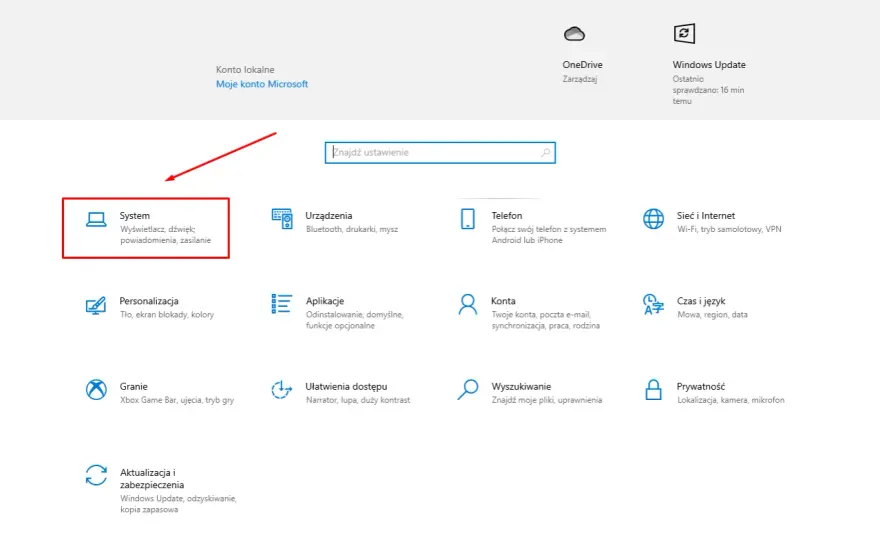Viewport: 880px width, 540px height.
Task: Click 'Połącz swój telefon z systemem' description
Action: click(549, 229)
